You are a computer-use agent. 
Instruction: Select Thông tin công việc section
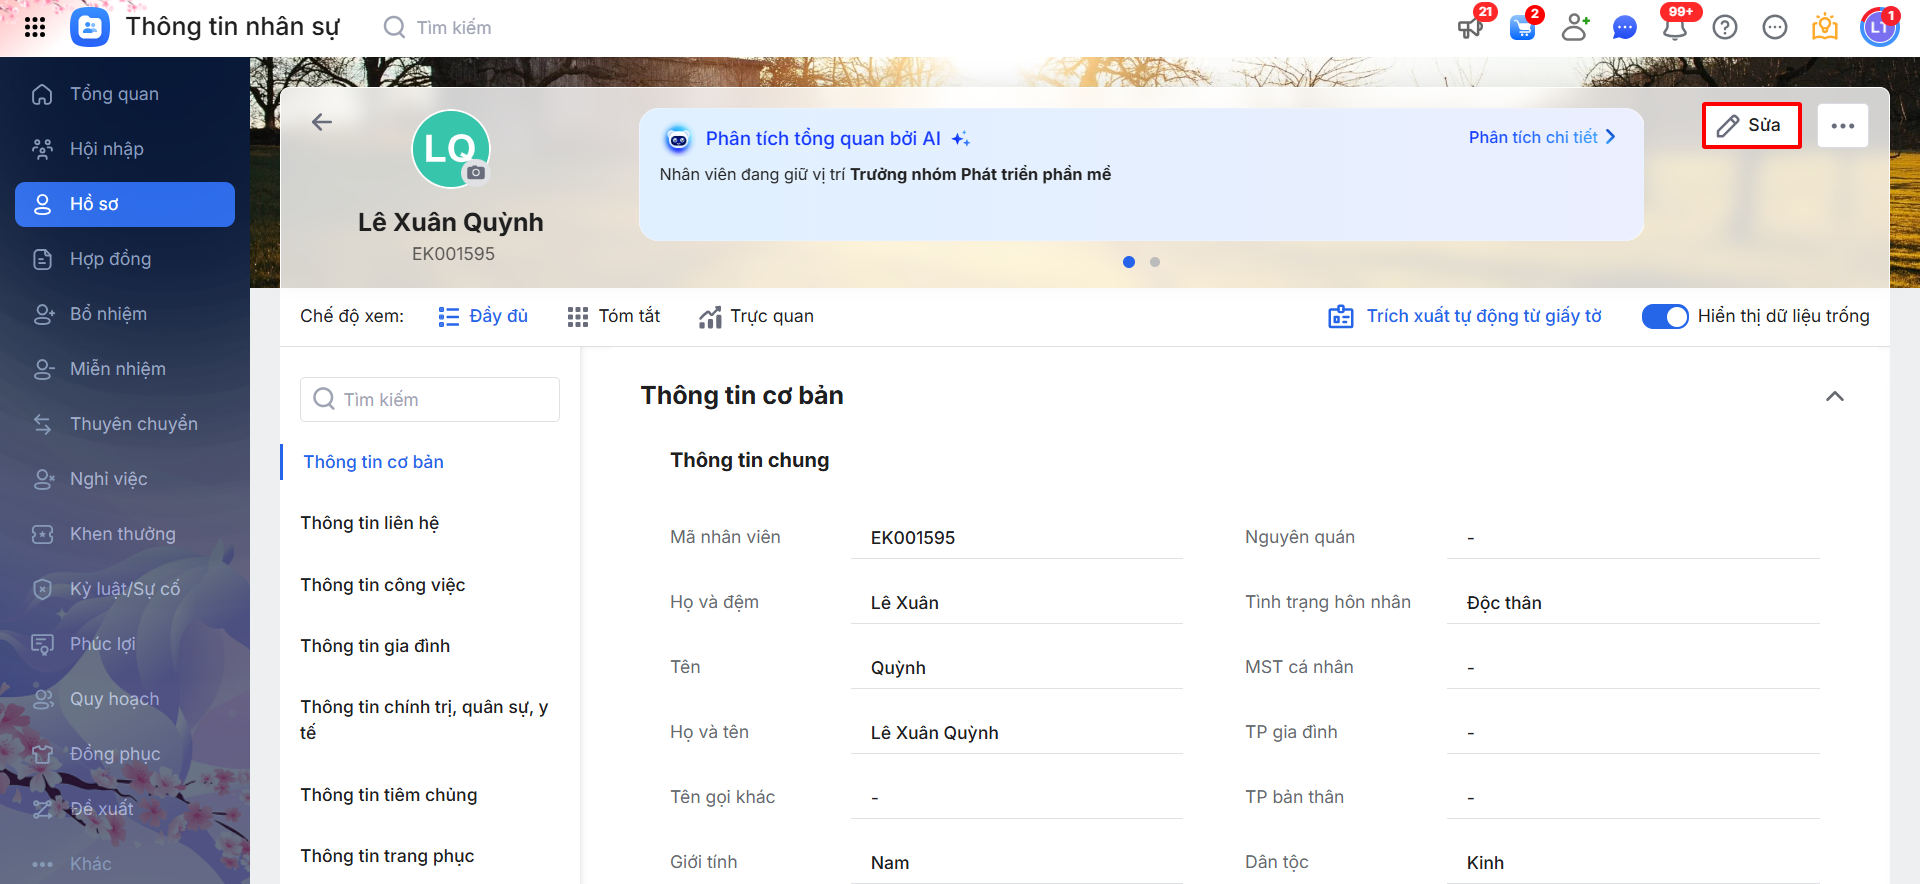pyautogui.click(x=383, y=585)
